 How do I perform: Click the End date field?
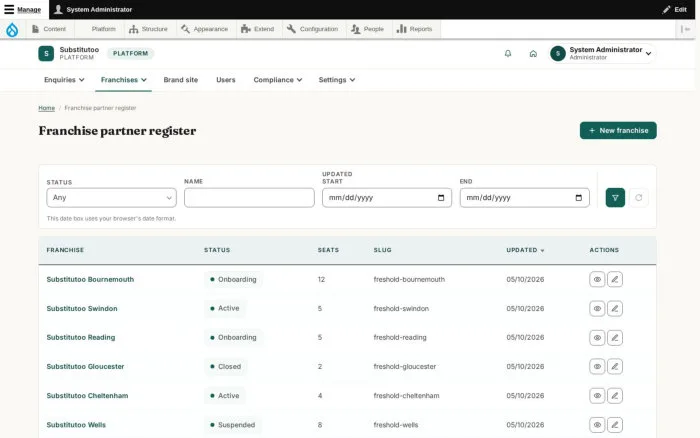(525, 198)
